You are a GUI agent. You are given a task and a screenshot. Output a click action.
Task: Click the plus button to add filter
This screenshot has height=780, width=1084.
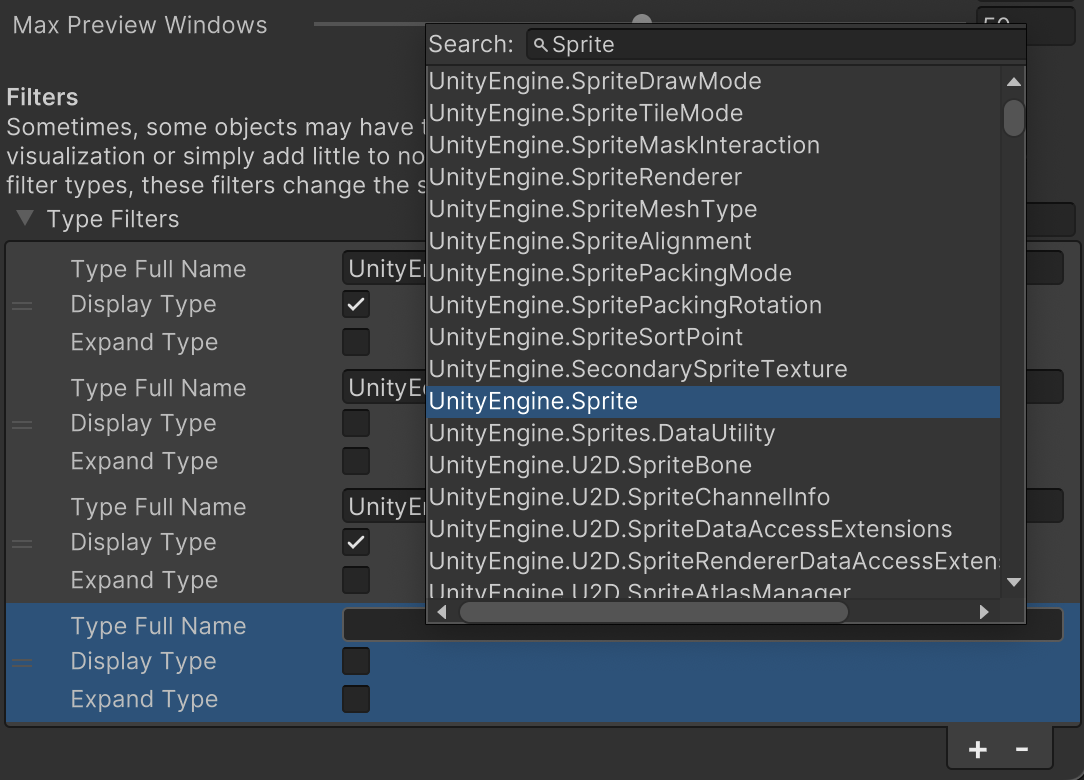pyautogui.click(x=978, y=750)
